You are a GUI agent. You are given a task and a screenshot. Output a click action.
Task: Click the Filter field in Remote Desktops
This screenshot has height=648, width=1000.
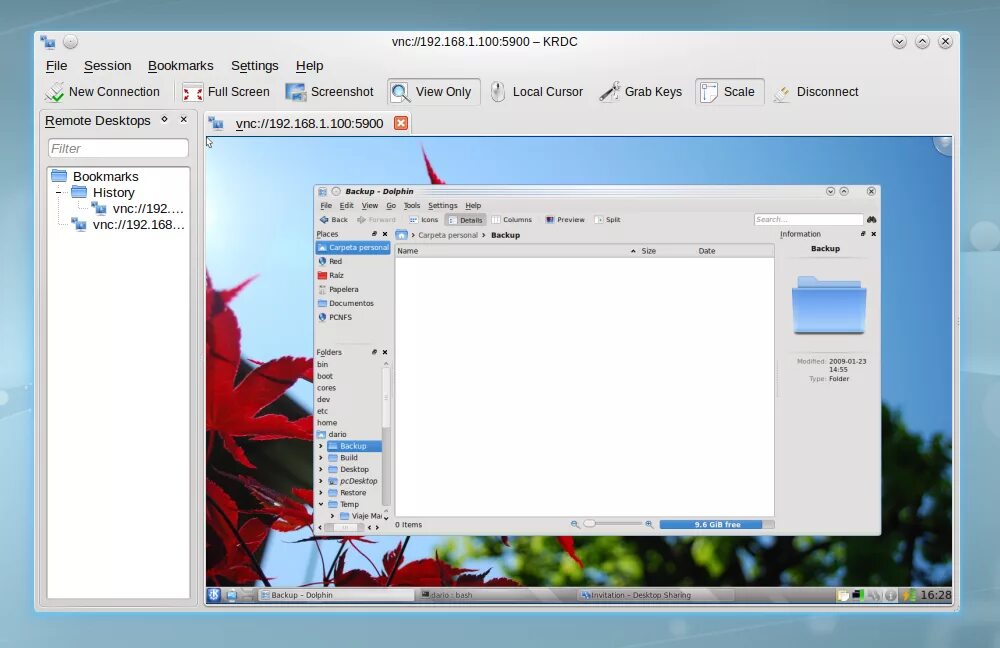[x=118, y=149]
